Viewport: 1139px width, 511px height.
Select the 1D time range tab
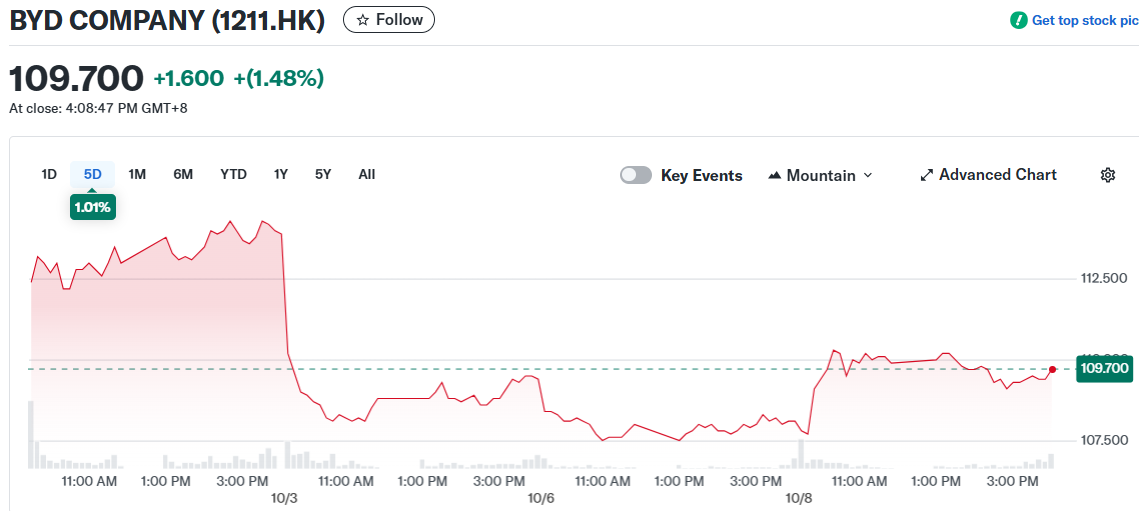tap(49, 174)
